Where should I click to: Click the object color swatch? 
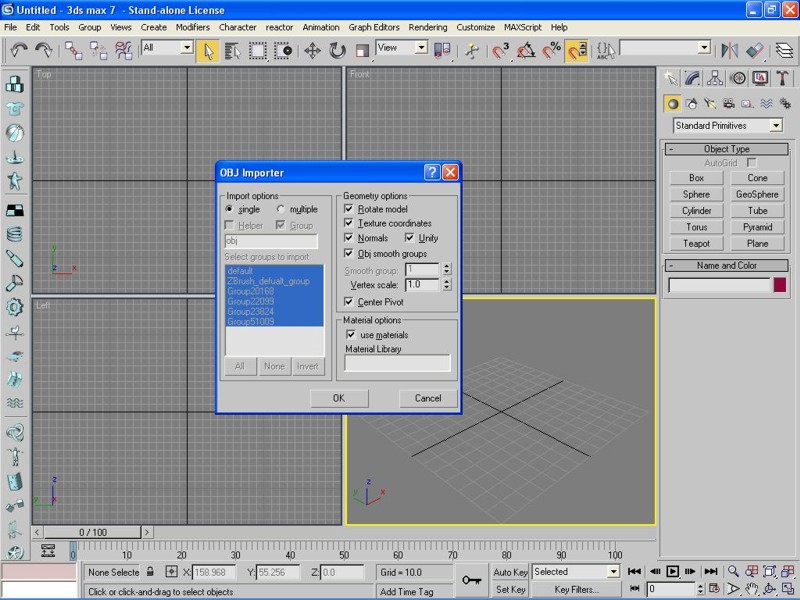pos(780,285)
